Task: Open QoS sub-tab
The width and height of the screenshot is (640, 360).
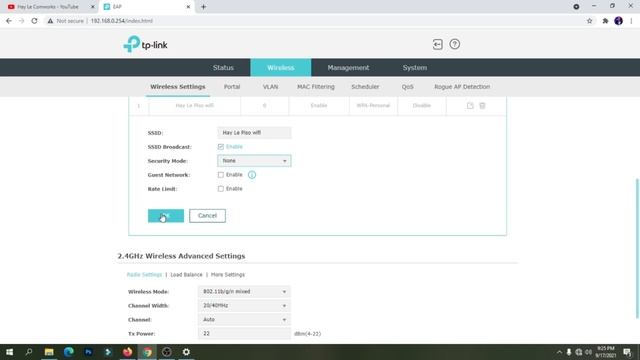Action: tap(407, 87)
